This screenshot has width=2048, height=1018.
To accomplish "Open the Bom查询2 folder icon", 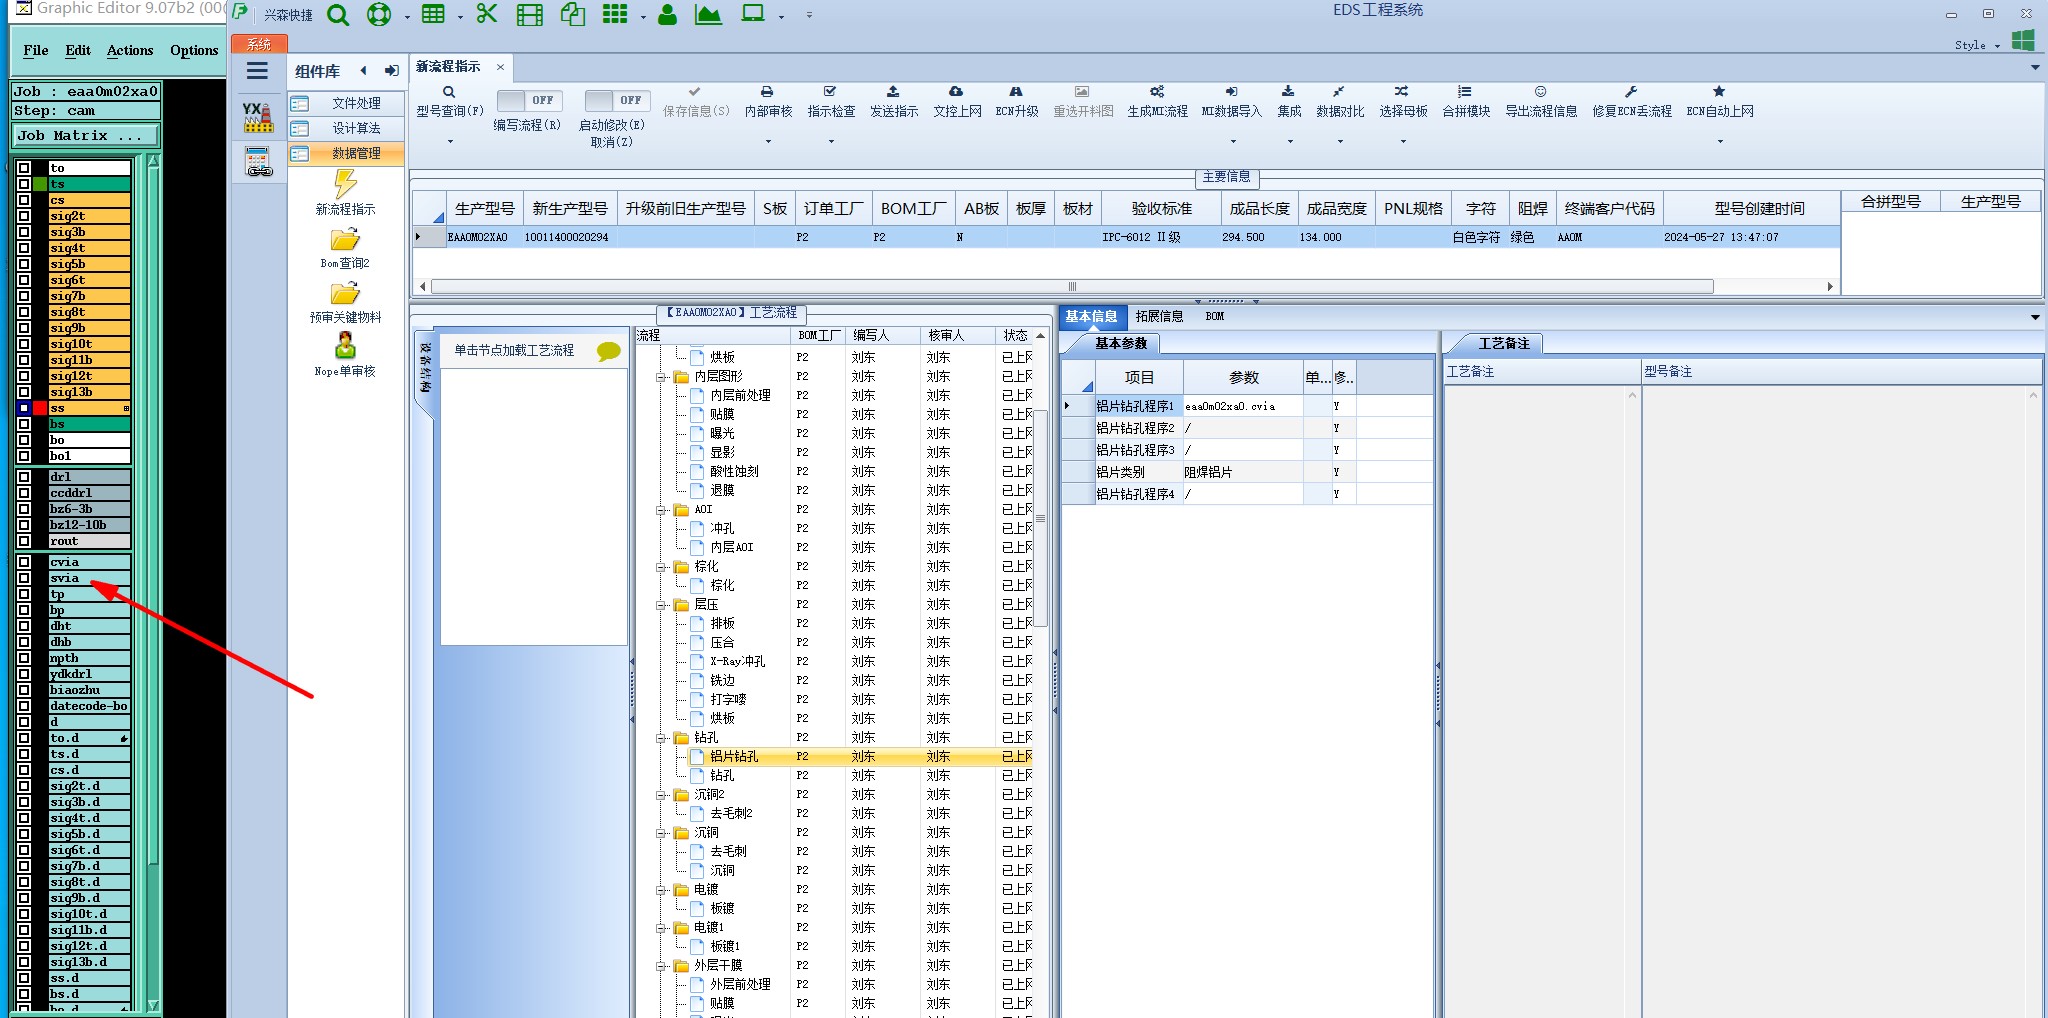I will point(345,240).
